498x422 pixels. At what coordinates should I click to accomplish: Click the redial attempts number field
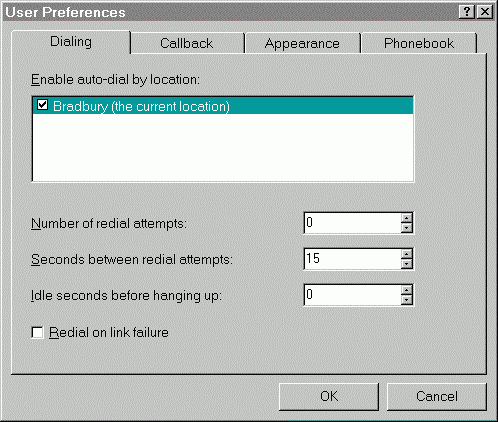pos(353,223)
